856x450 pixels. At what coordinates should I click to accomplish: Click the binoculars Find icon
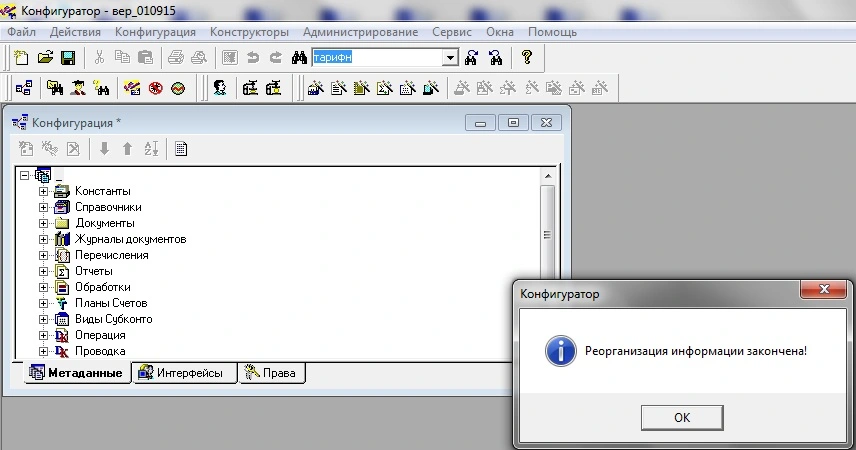[x=298, y=58]
